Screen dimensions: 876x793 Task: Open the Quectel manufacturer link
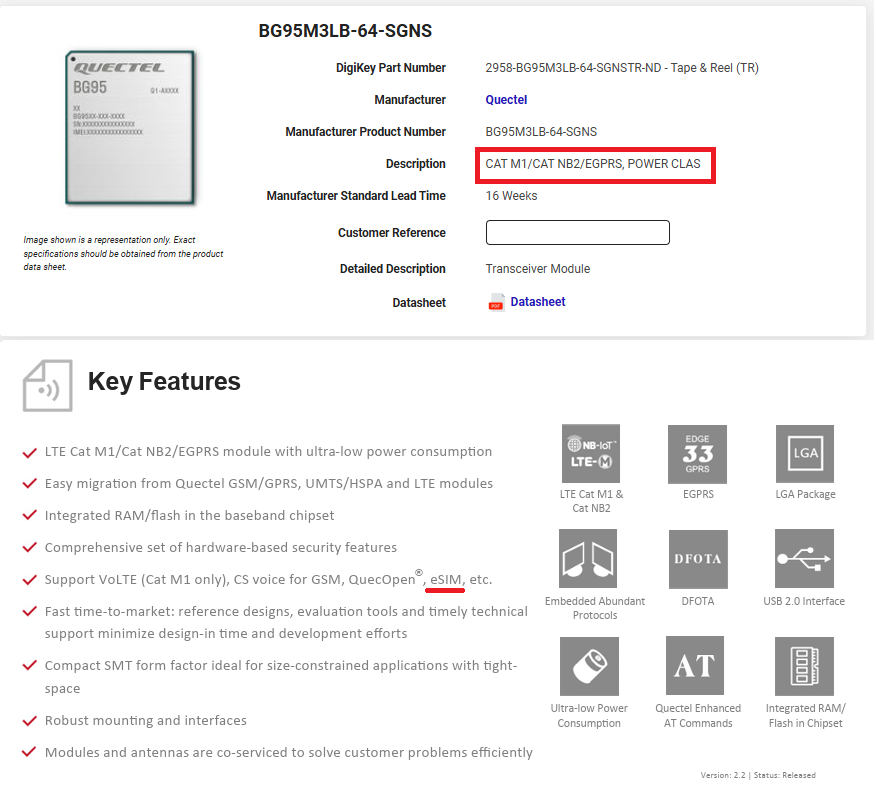[x=506, y=100]
